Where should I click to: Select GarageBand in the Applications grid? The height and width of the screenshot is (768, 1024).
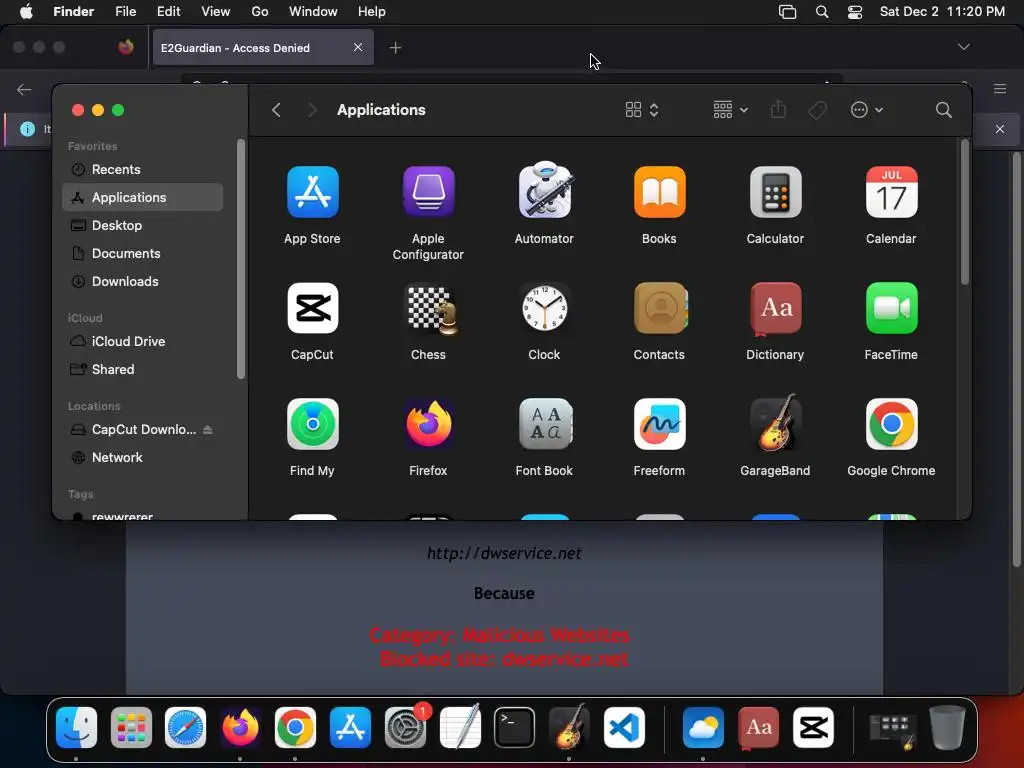point(775,423)
